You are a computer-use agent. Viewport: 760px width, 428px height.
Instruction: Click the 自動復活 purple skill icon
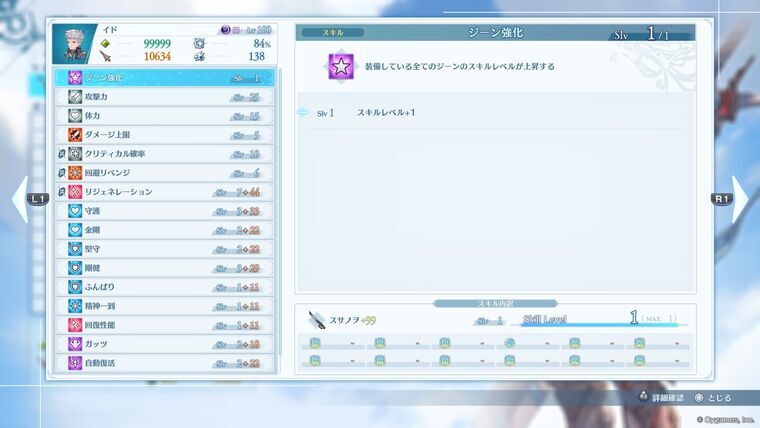tap(75, 363)
